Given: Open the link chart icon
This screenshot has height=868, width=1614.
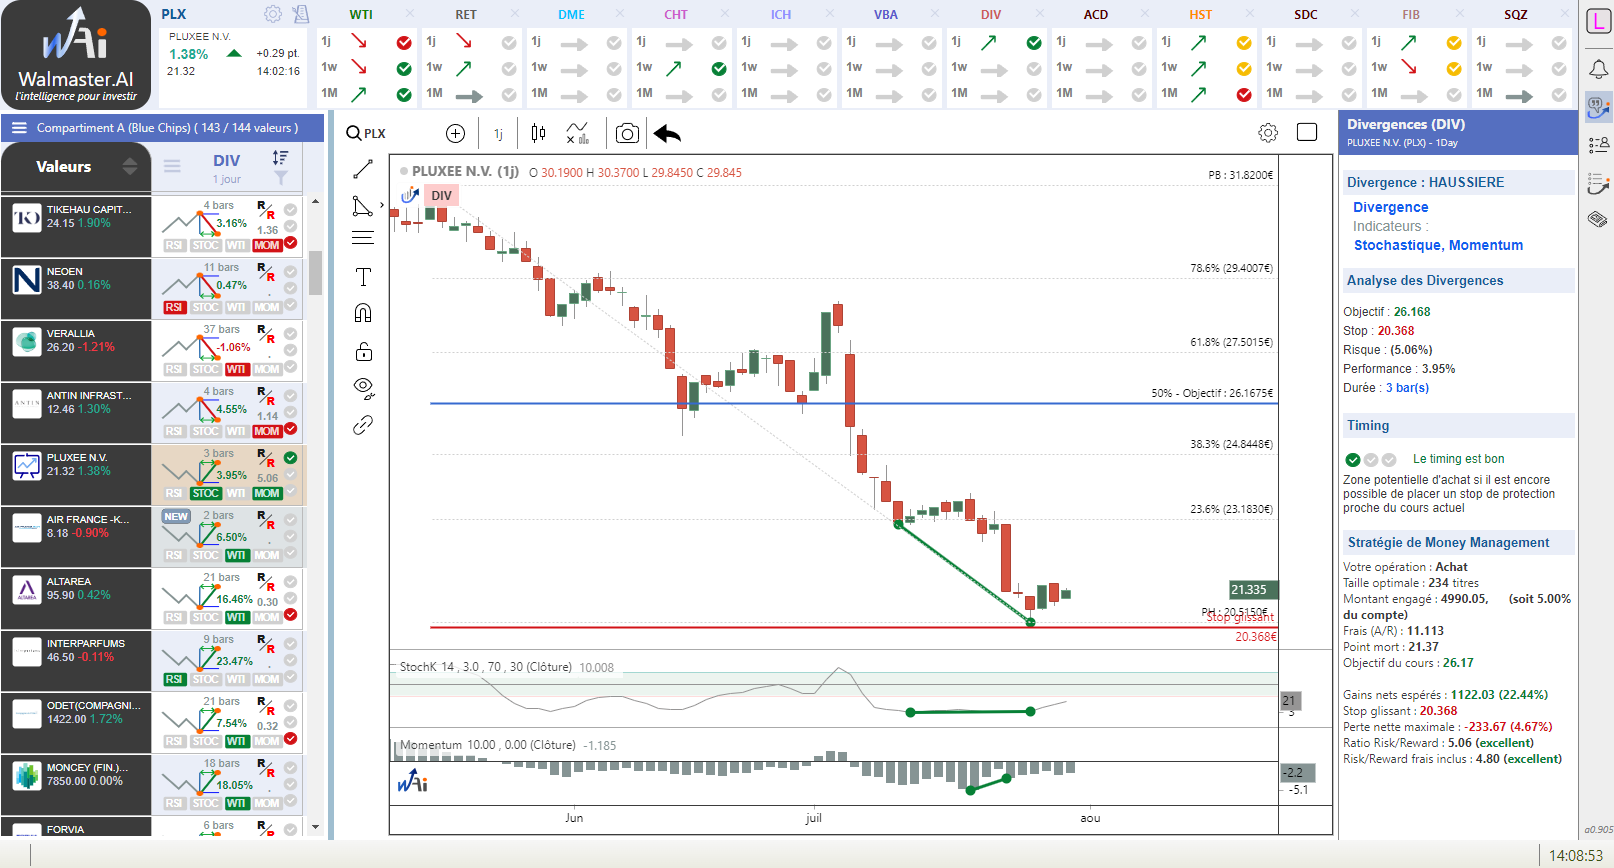Looking at the screenshot, I should pos(363,425).
